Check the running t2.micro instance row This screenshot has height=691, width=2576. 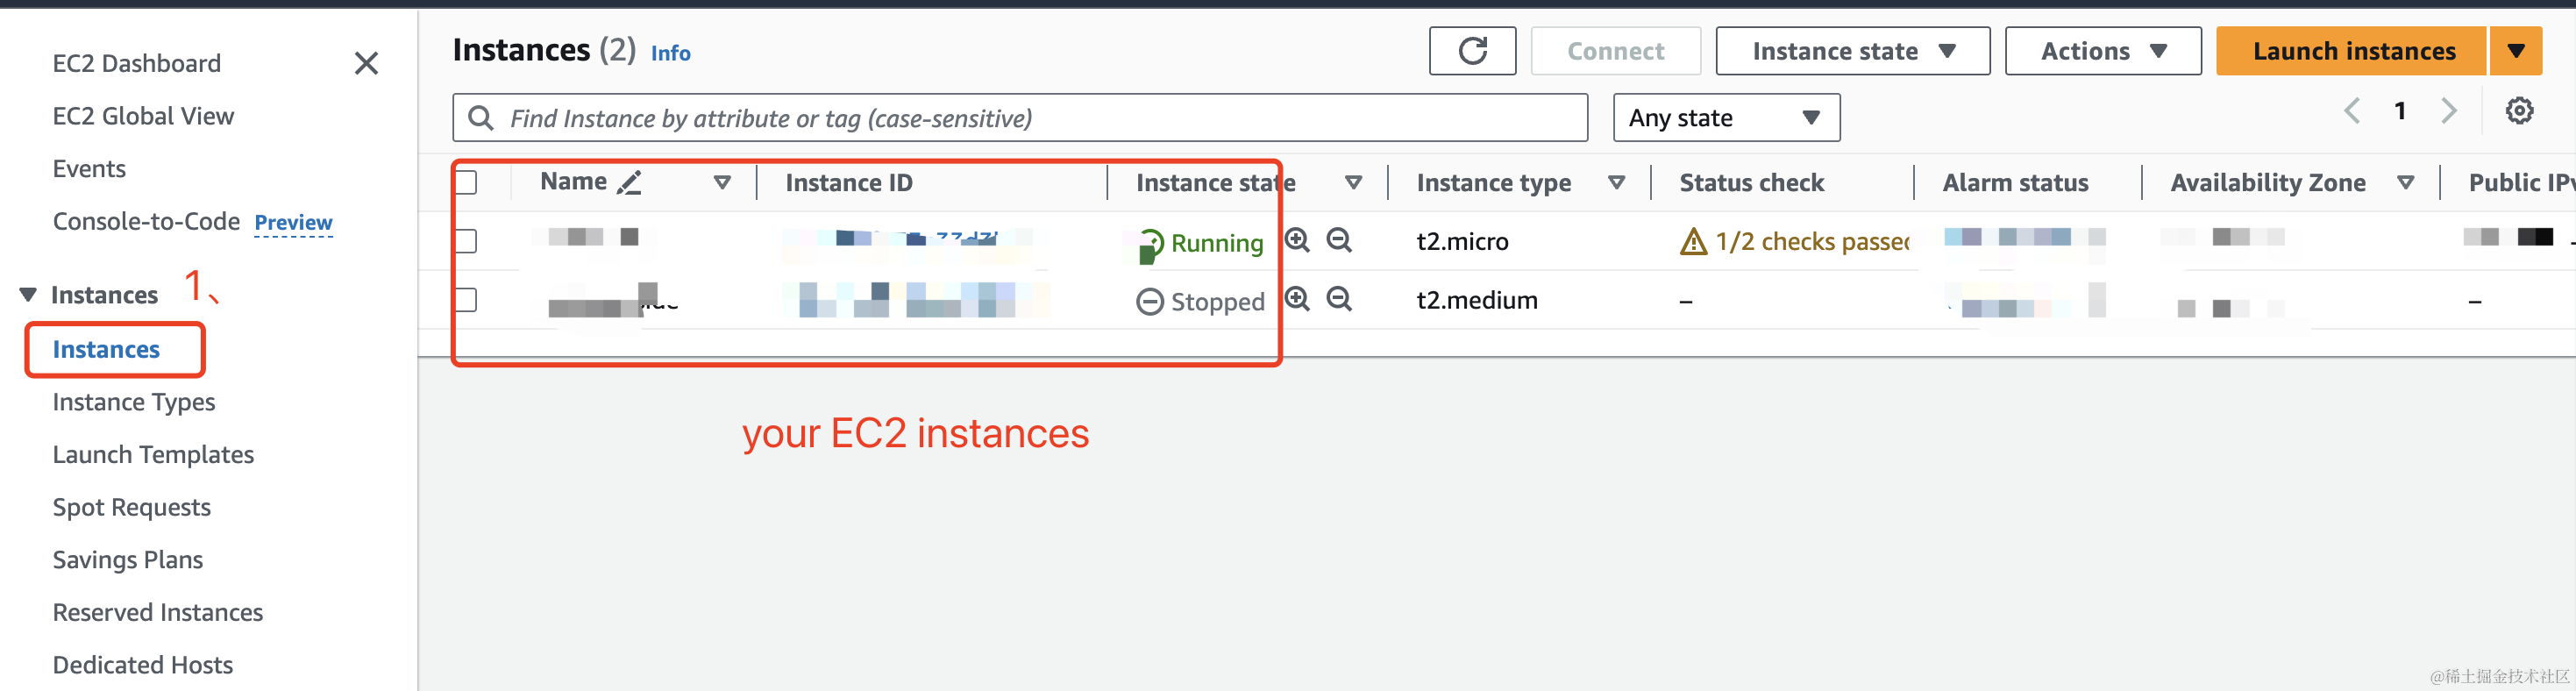pos(465,241)
